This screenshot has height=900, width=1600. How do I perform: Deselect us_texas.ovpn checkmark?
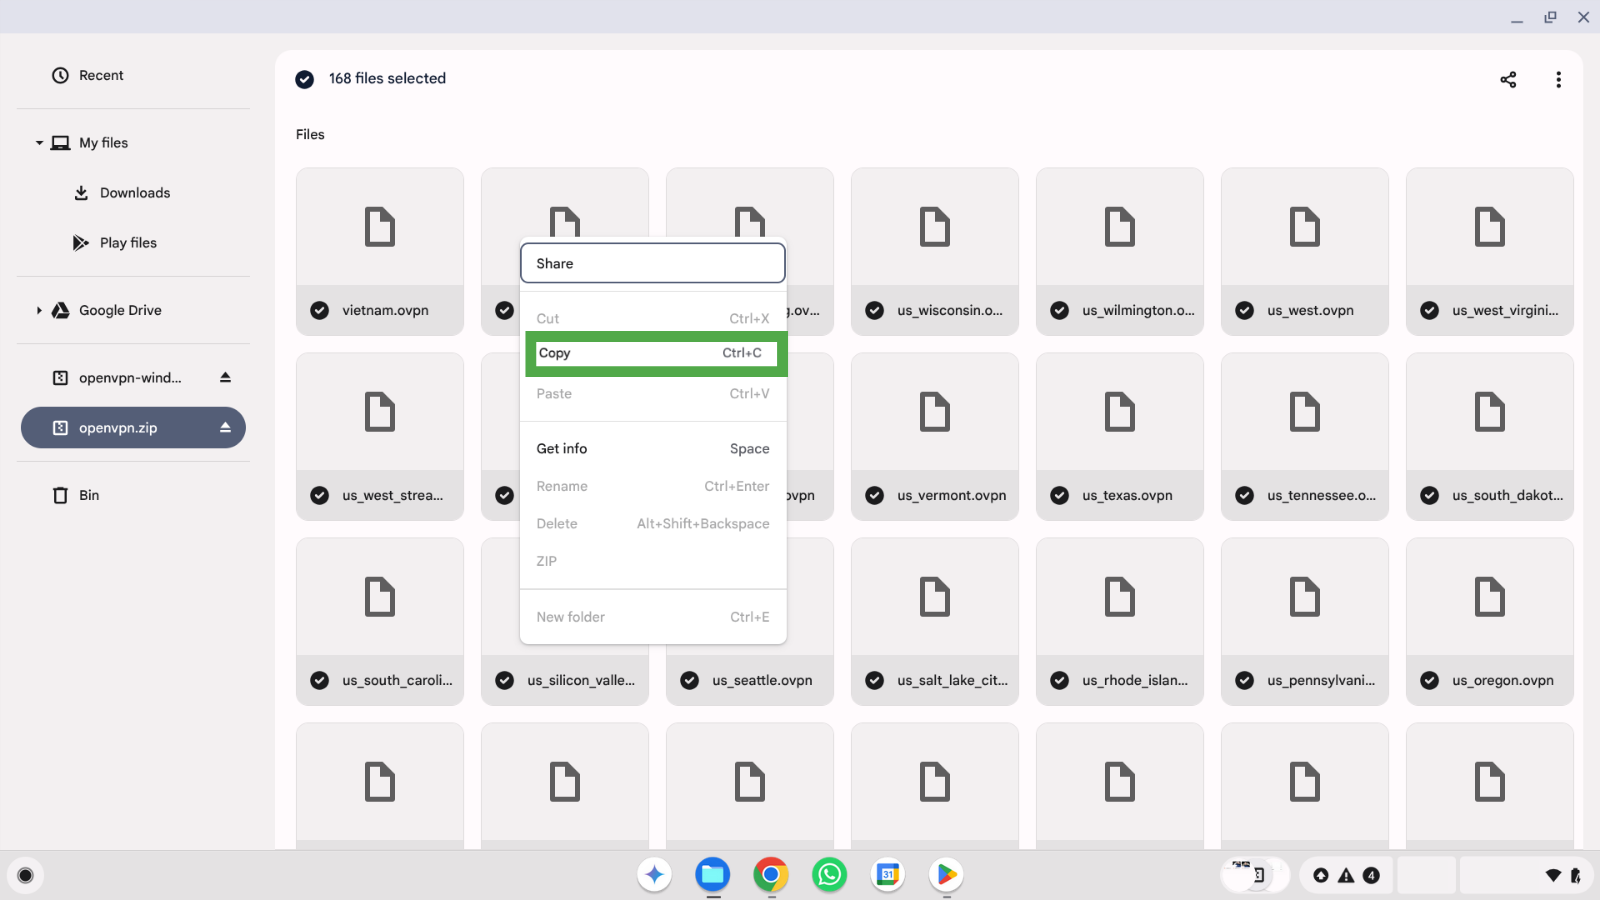1060,495
